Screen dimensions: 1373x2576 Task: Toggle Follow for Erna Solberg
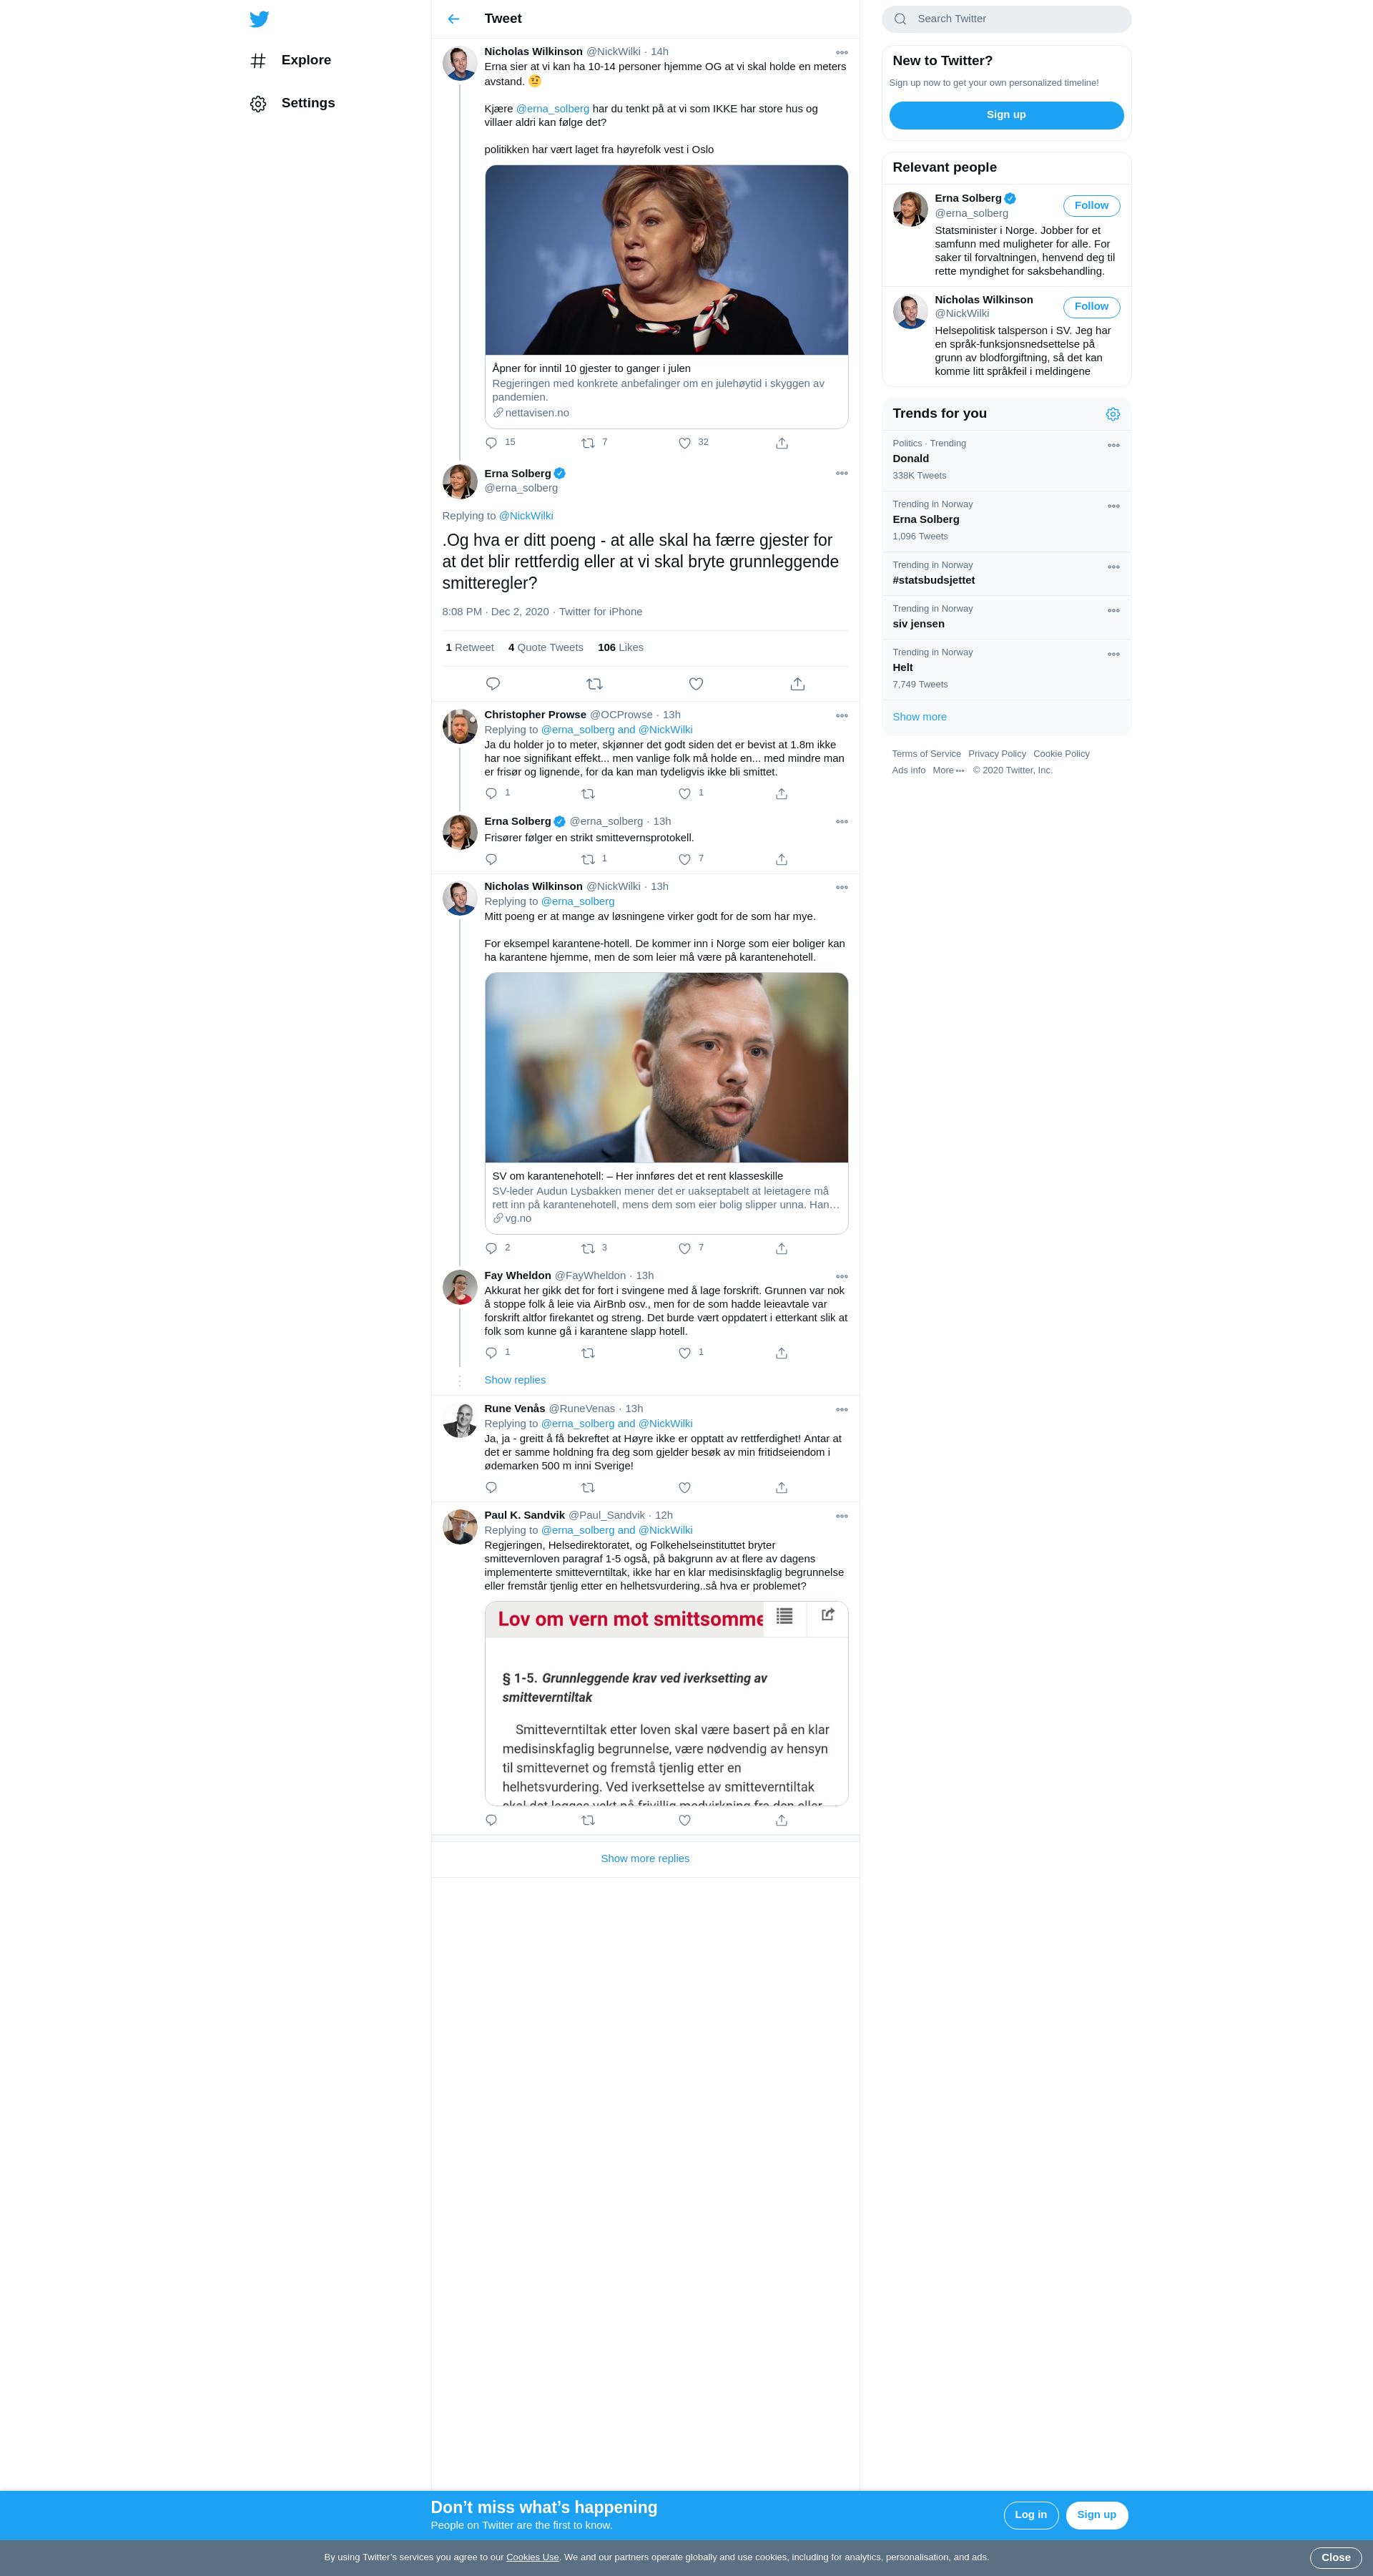(x=1091, y=206)
